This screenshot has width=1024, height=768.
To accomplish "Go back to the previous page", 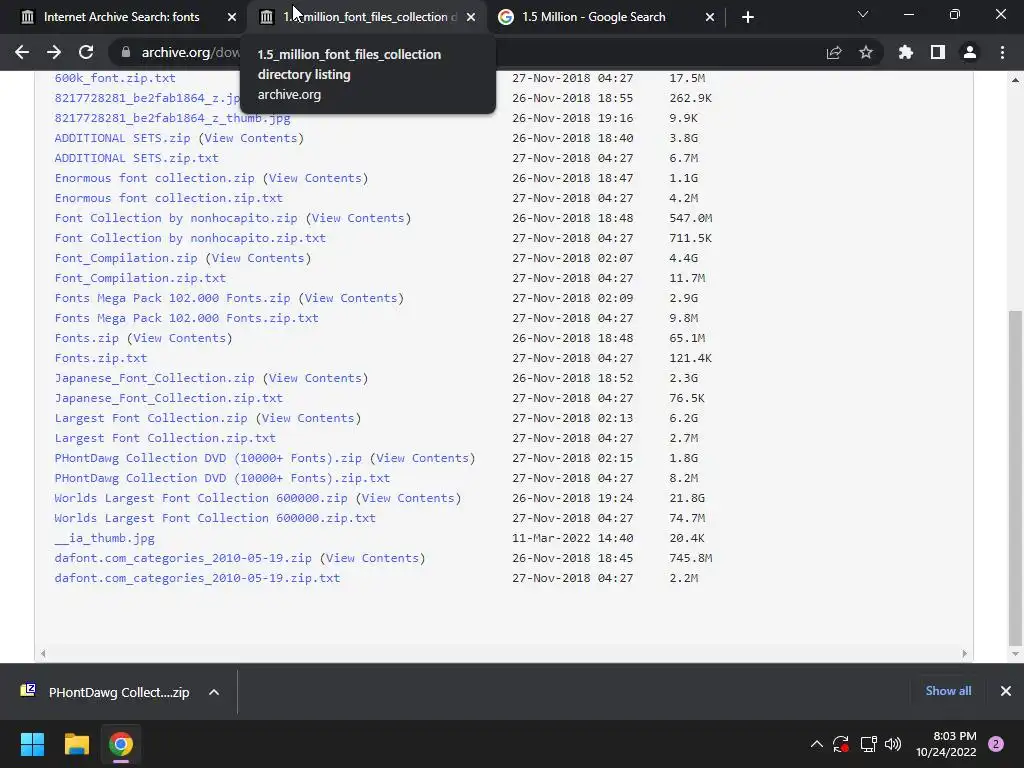I will point(22,52).
